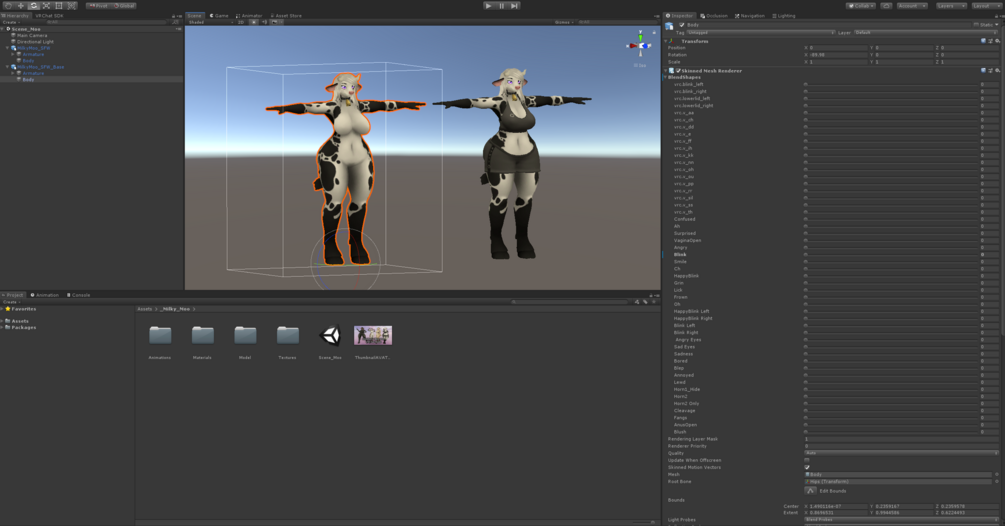Adjust the vrc.blink_left blendshape slider
The image size is (1005, 526).
point(891,84)
